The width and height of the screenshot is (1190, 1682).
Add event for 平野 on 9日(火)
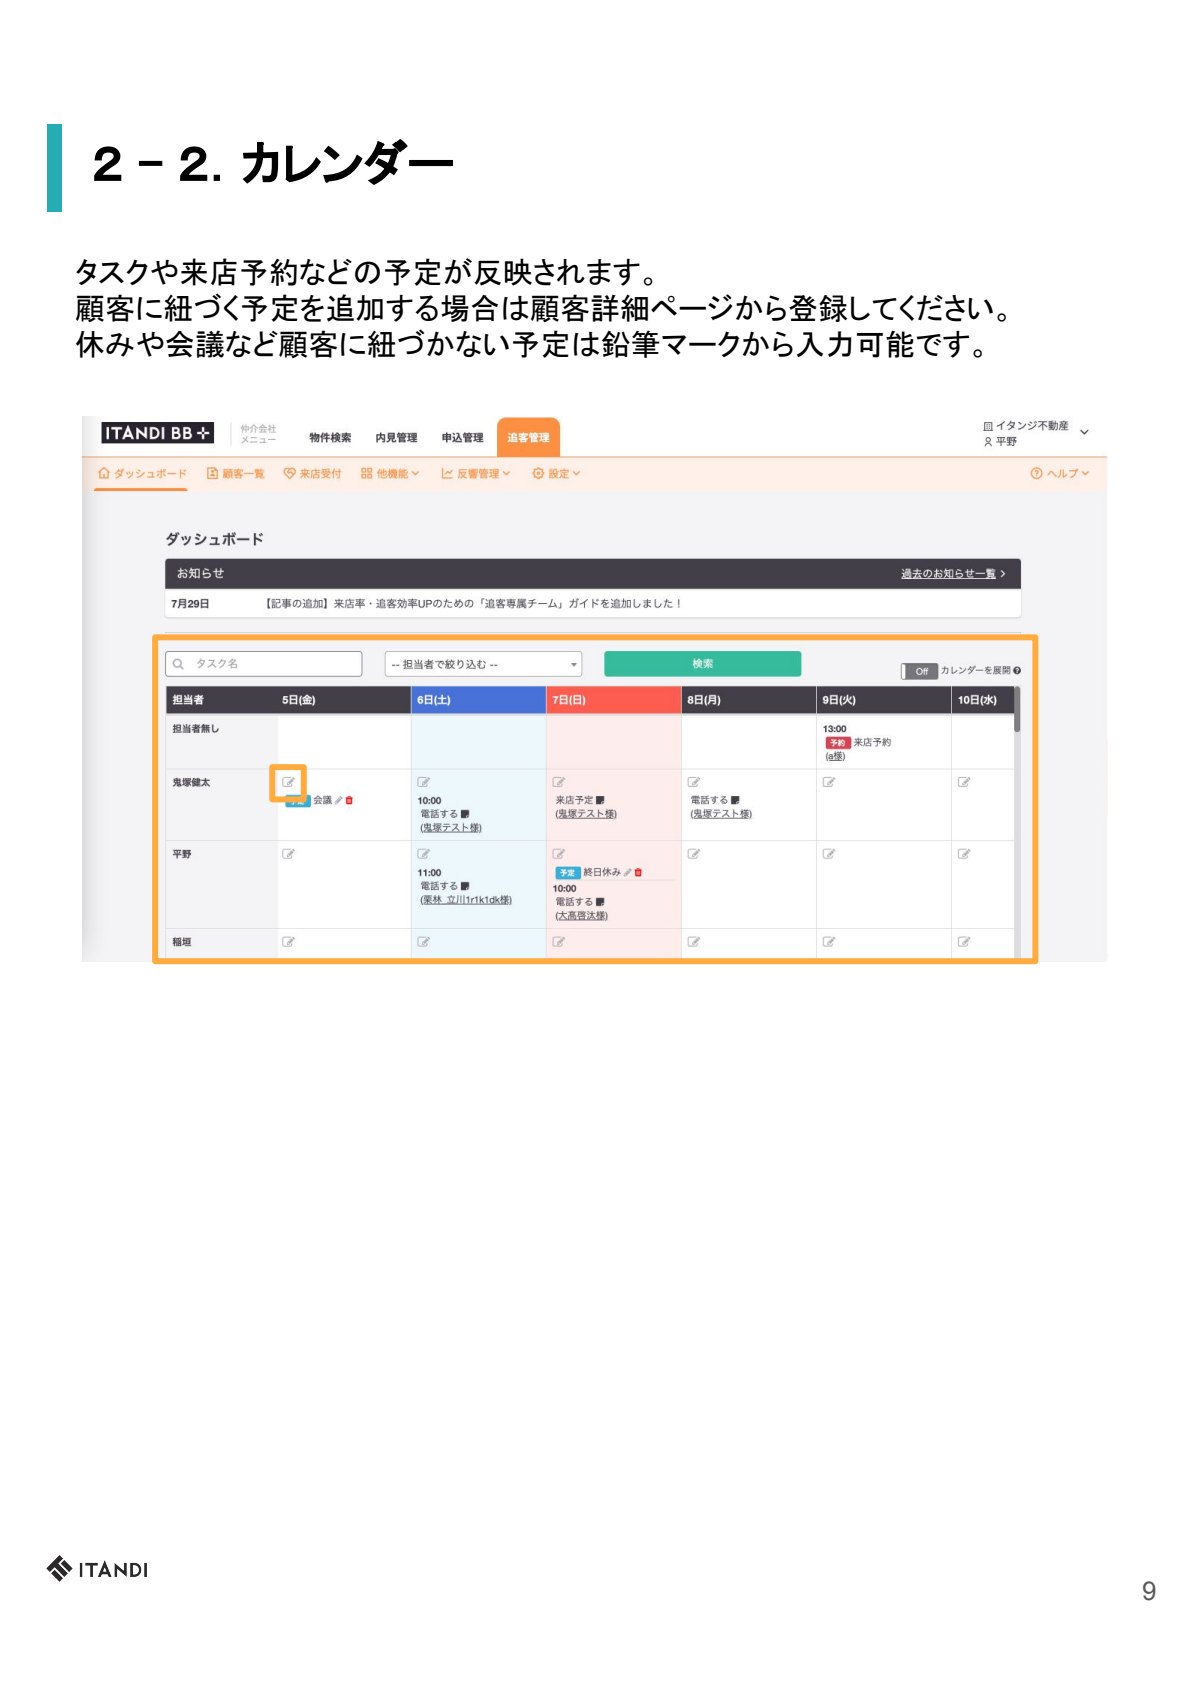(828, 854)
